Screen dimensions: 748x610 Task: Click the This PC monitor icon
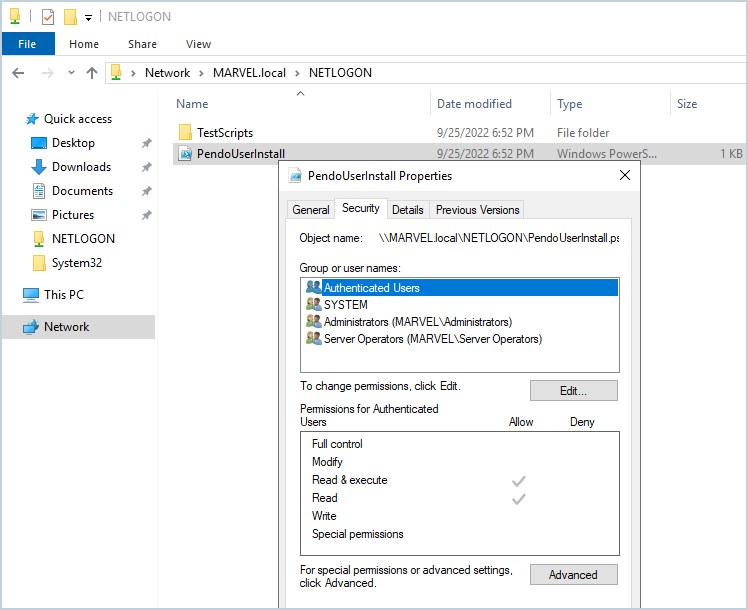tap(31, 295)
